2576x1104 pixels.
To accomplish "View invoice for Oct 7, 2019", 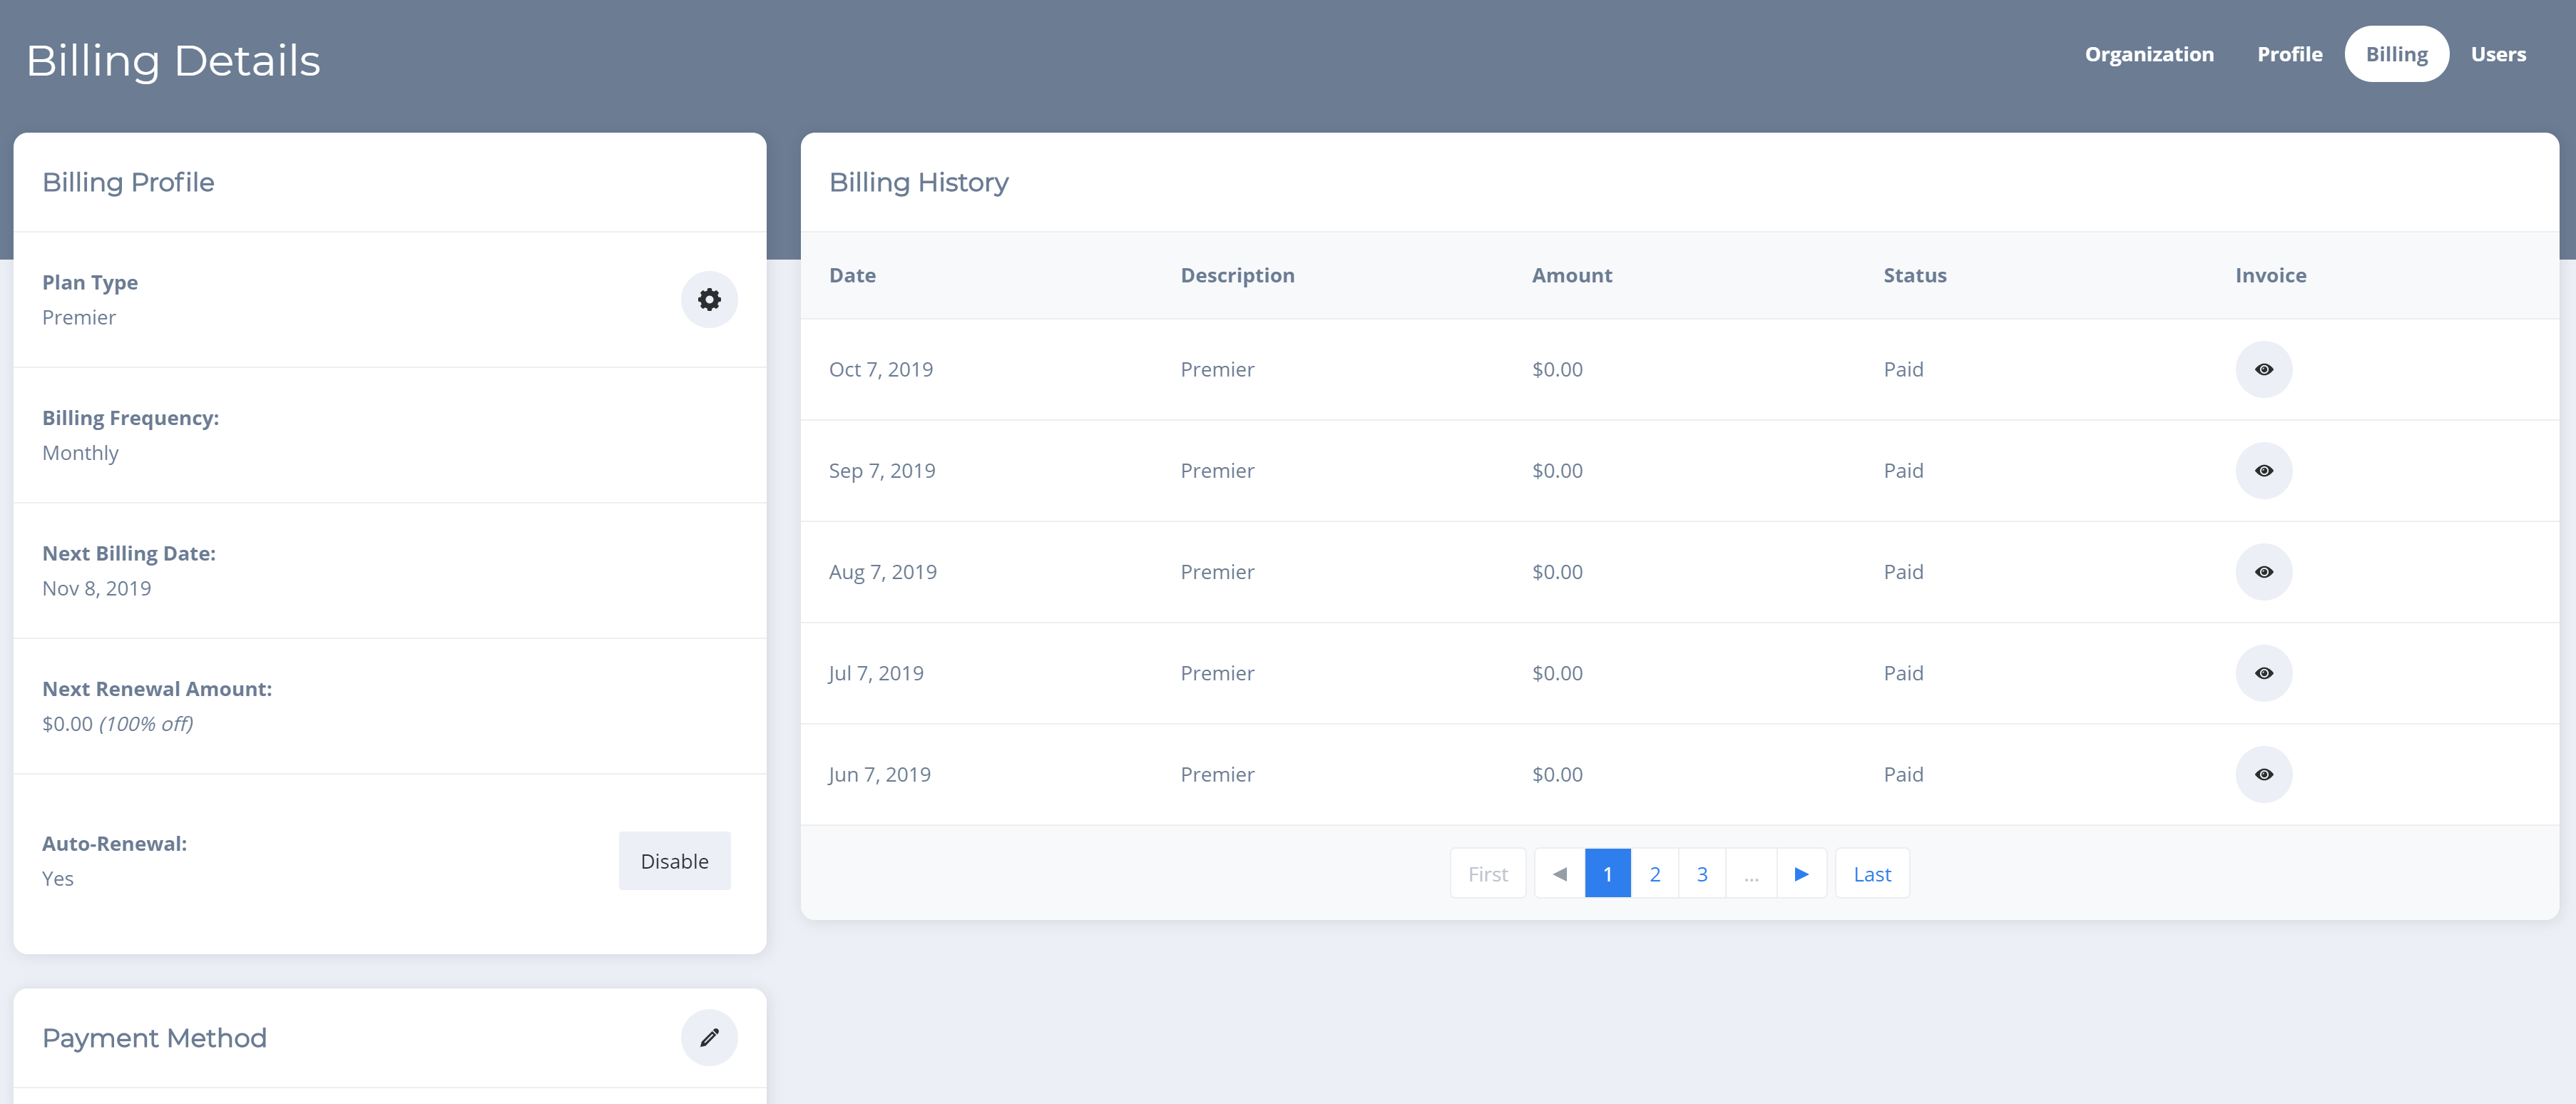I will click(2263, 369).
